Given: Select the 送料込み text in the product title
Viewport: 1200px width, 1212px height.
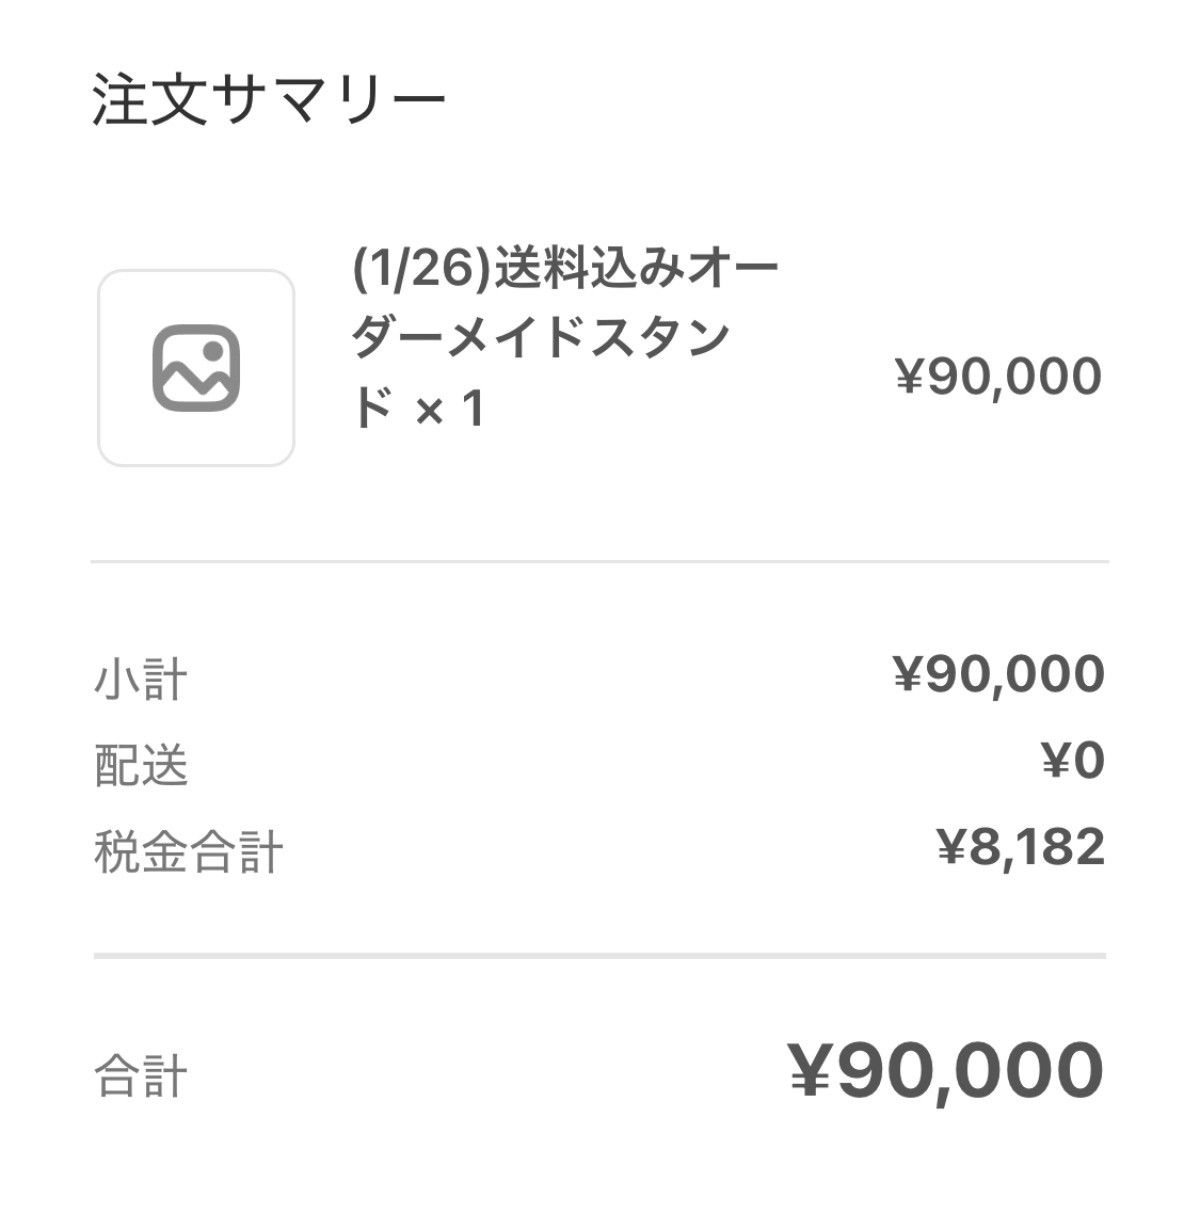Looking at the screenshot, I should [x=590, y=270].
